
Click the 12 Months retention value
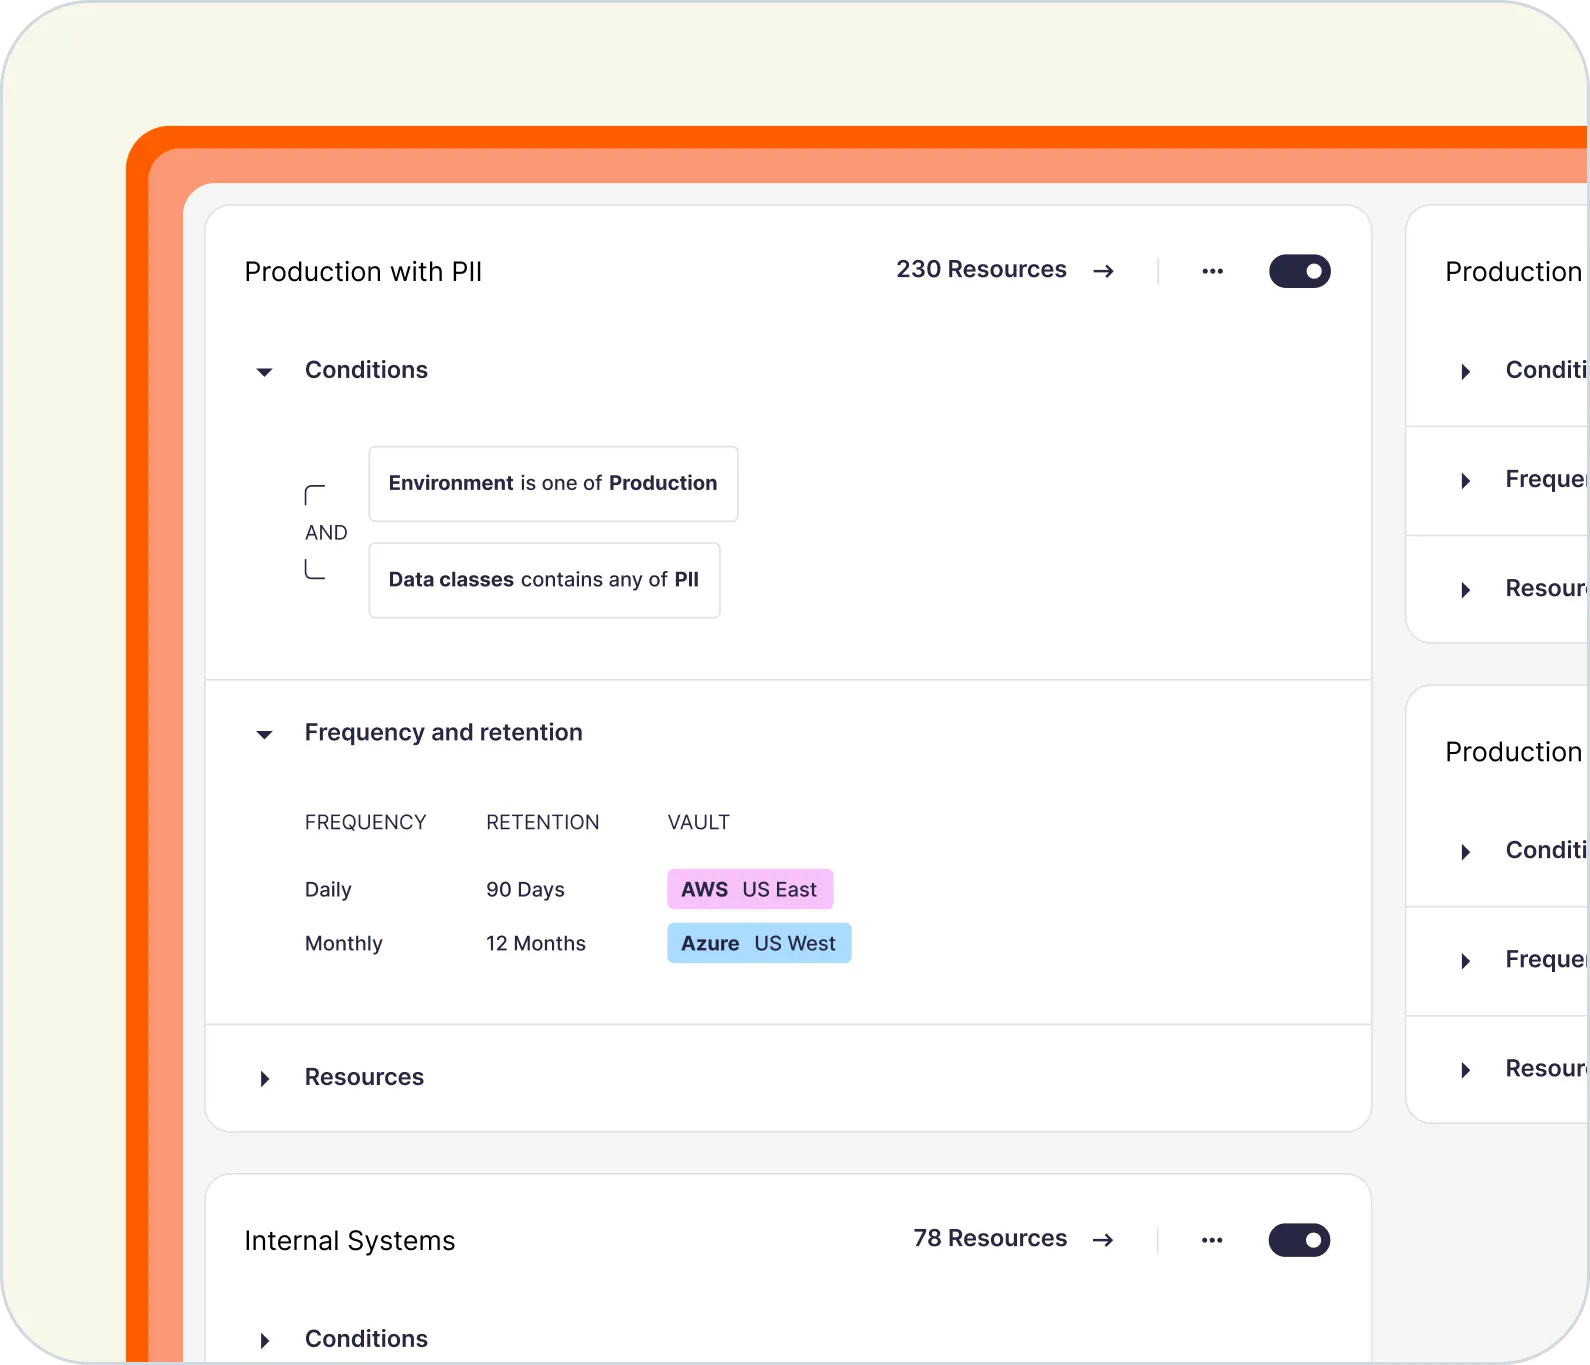coord(536,944)
